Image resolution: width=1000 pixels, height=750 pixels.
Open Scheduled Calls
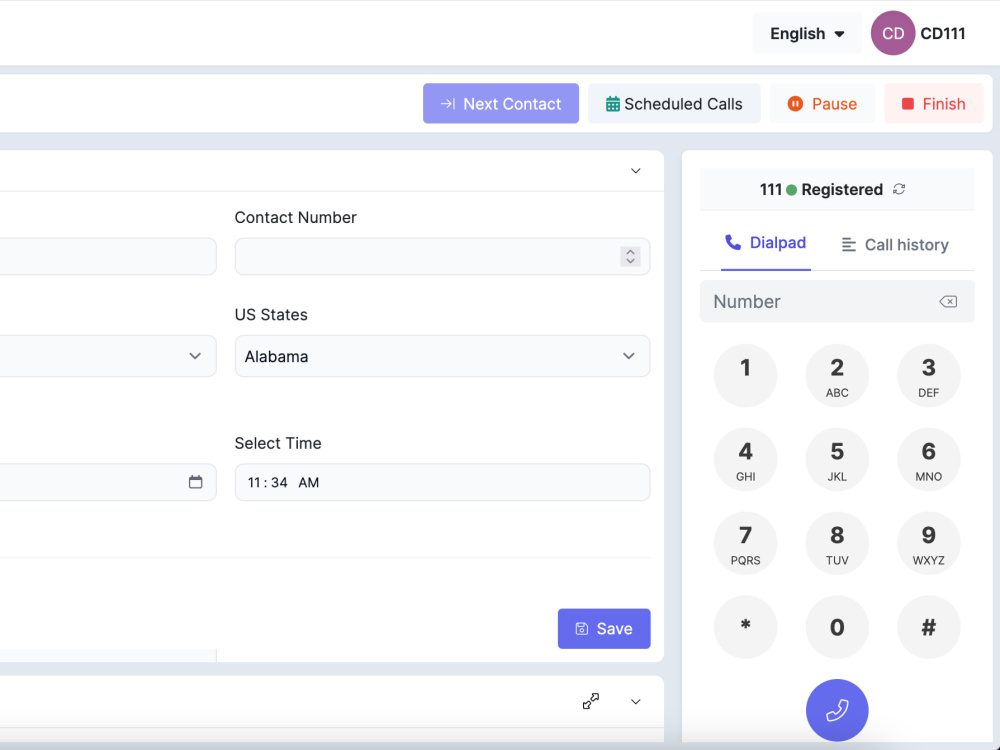[674, 103]
